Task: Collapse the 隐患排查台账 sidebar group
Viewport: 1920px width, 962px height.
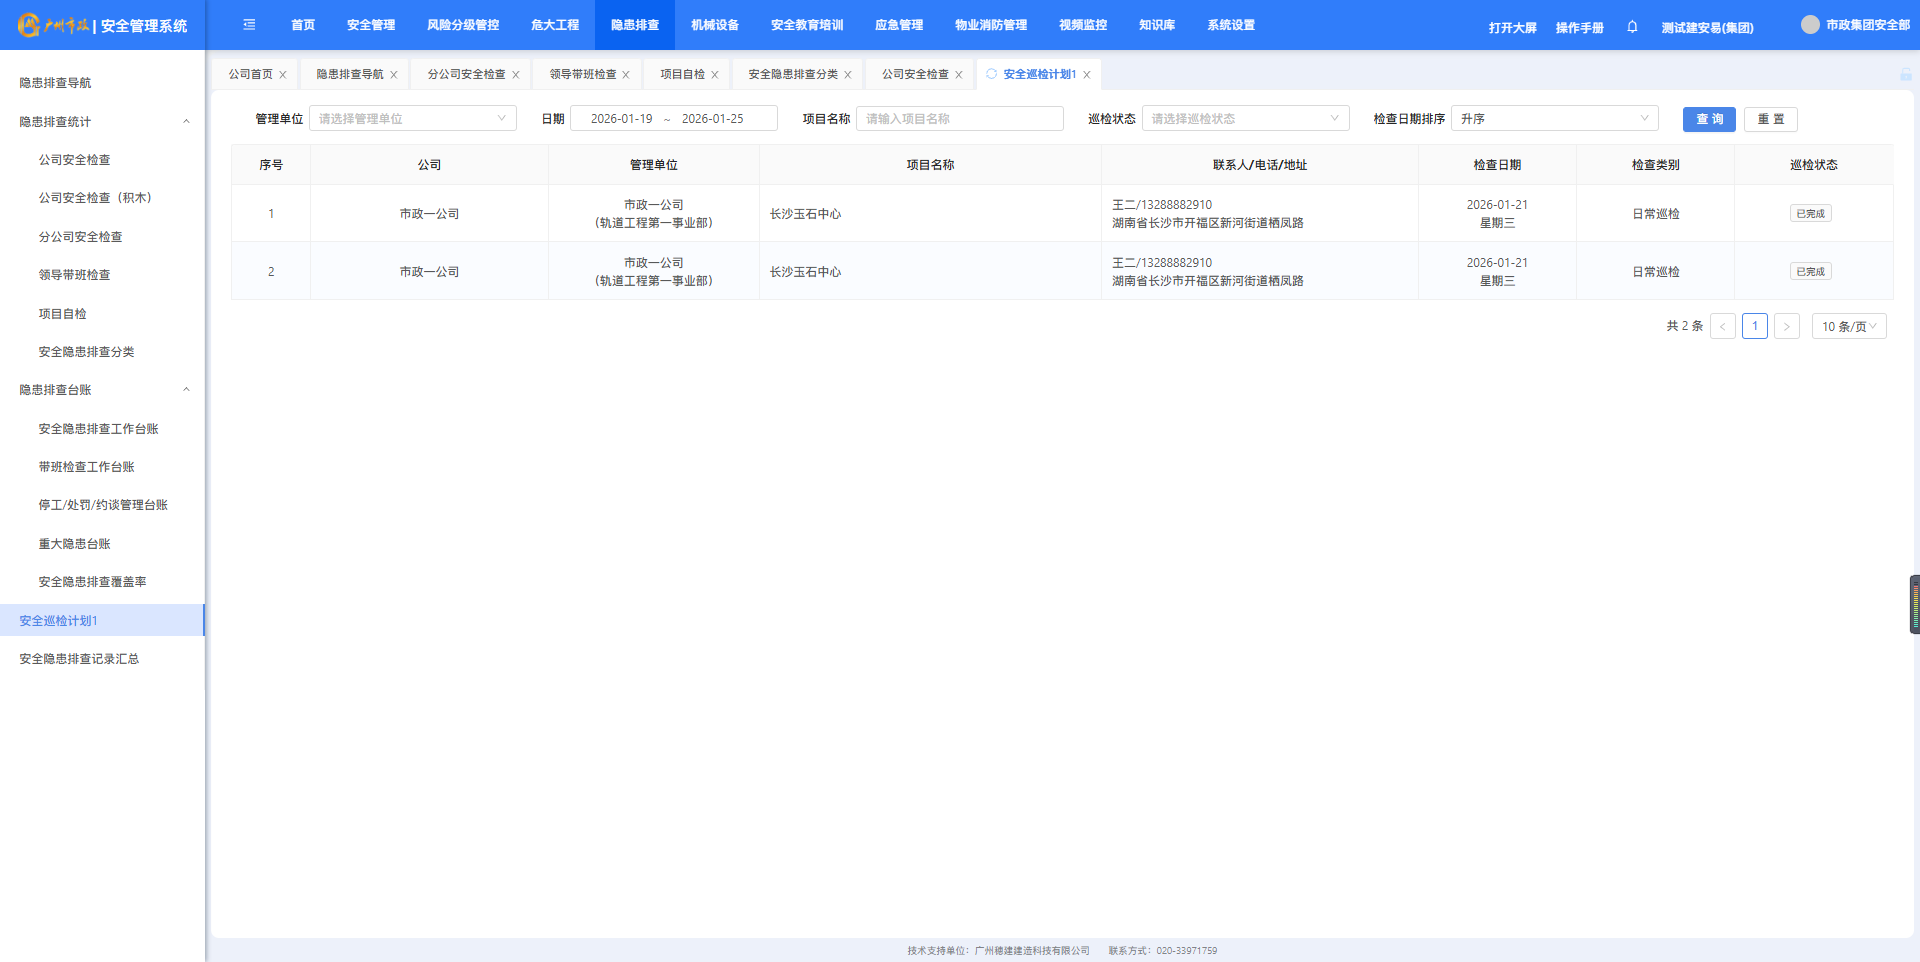Action: tap(186, 390)
